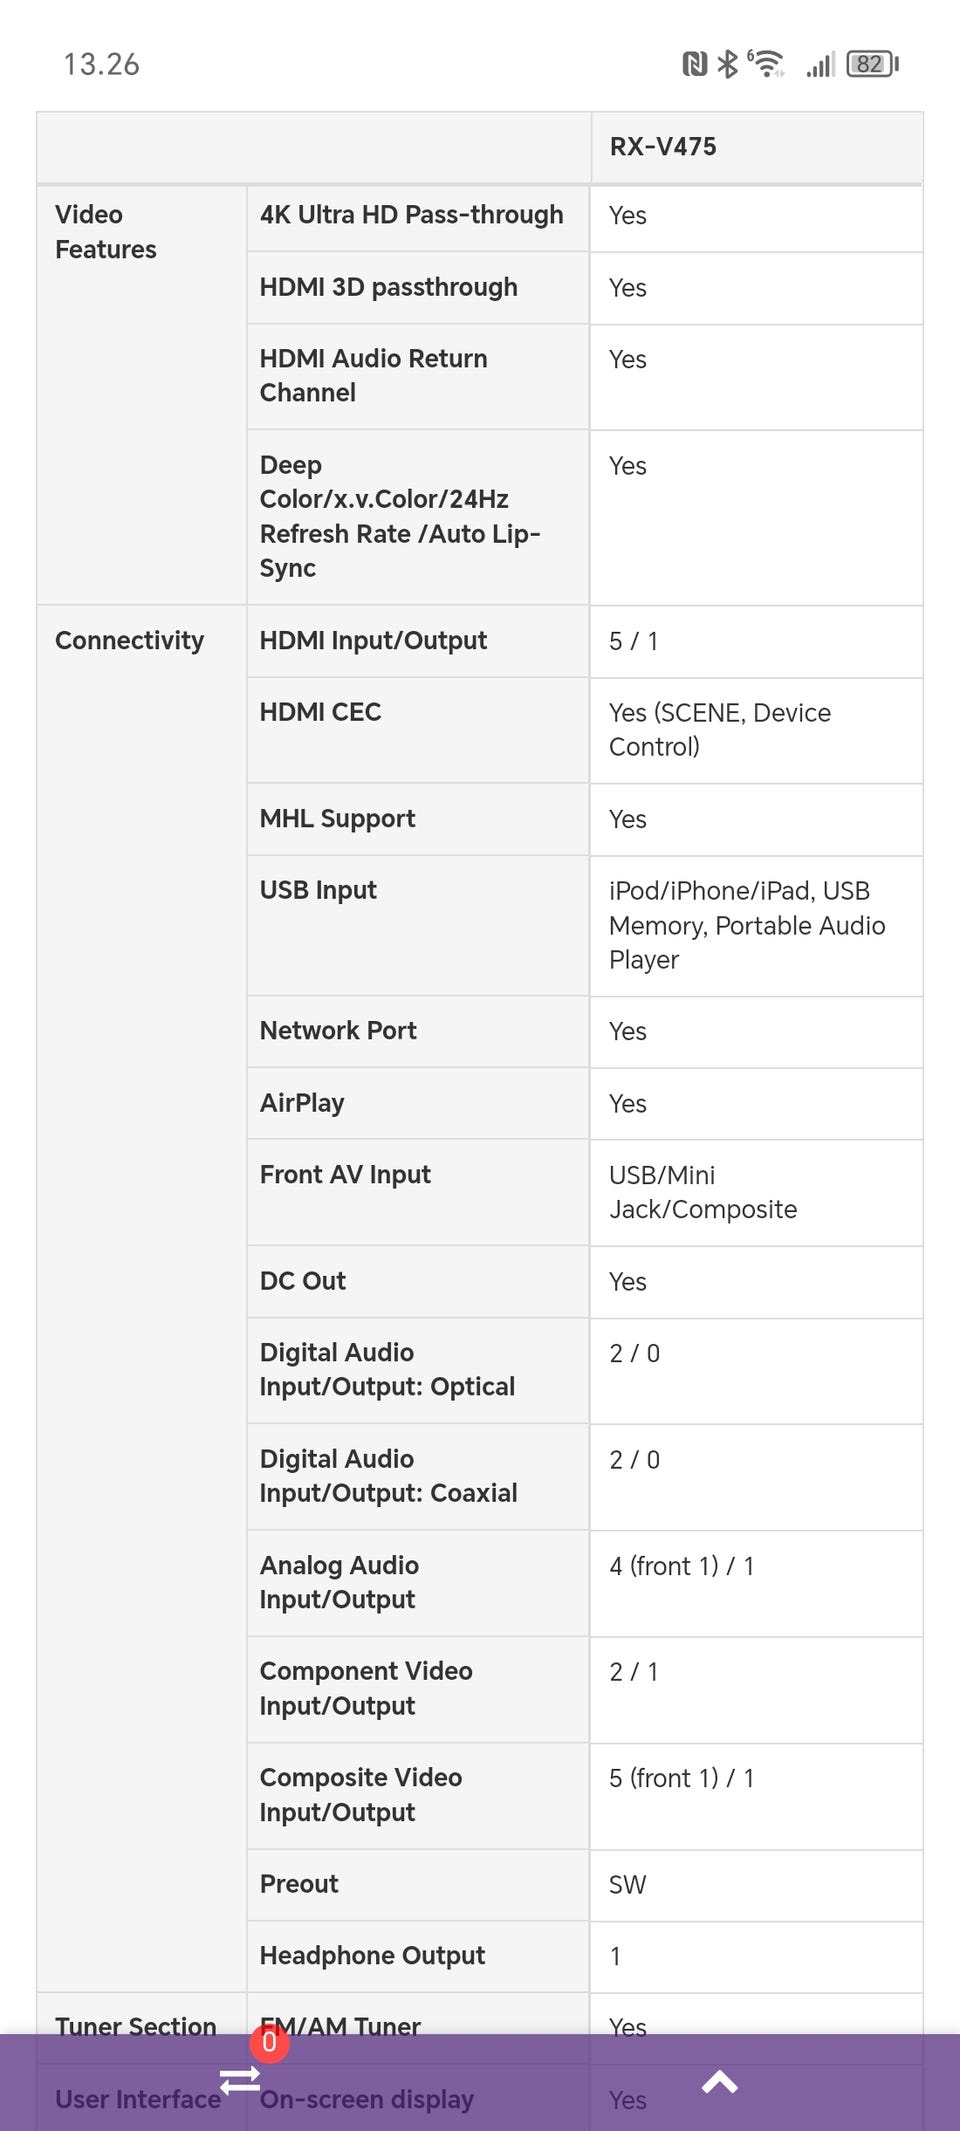Tap the NFC status icon
The height and width of the screenshot is (2131, 960).
(x=694, y=65)
